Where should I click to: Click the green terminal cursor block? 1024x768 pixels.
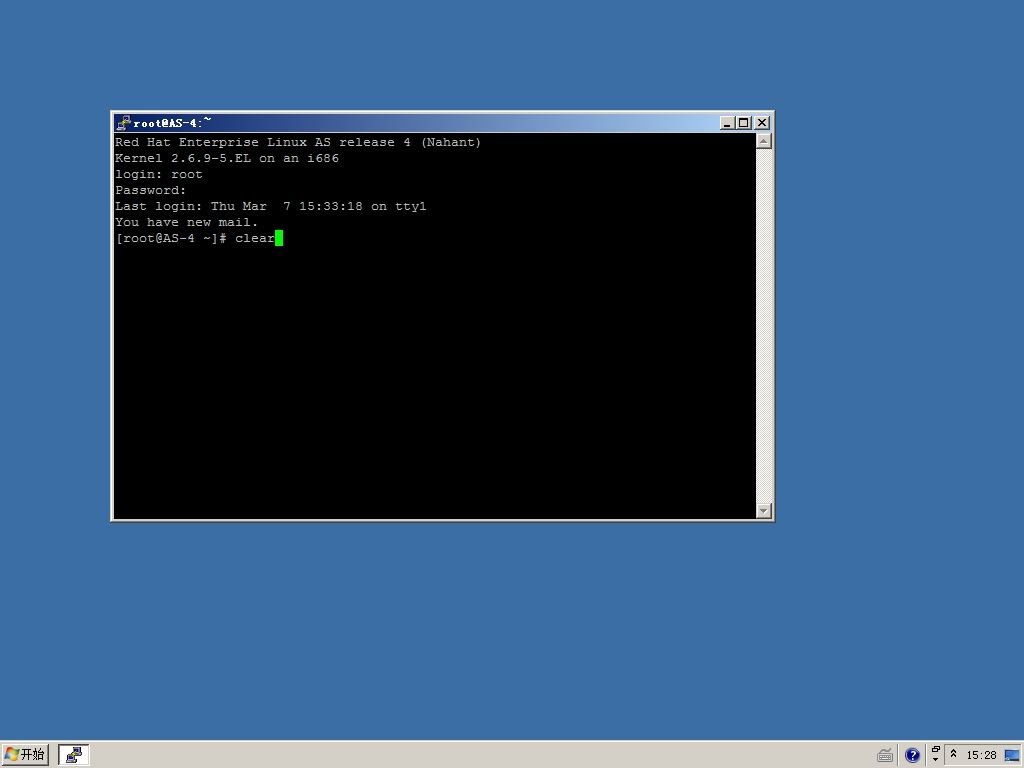(x=279, y=238)
